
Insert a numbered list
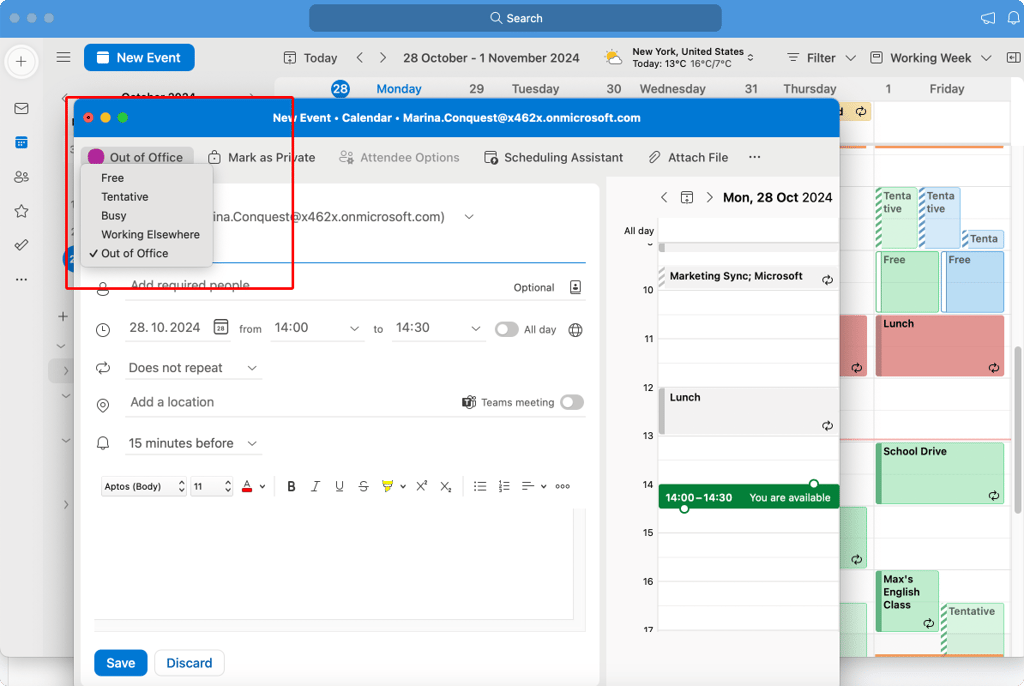[x=504, y=486]
